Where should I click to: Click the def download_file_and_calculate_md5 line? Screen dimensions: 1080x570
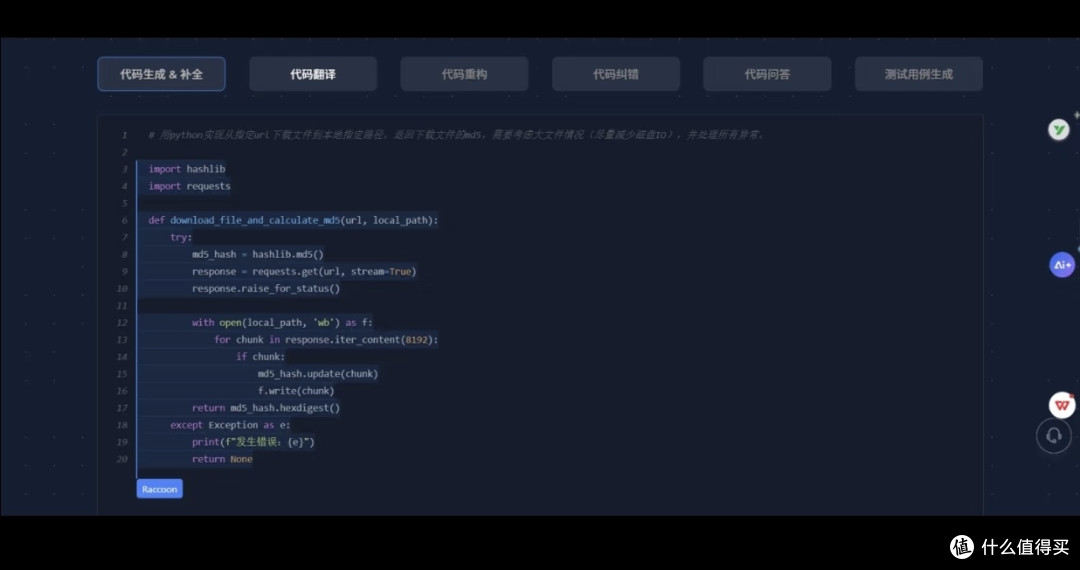293,220
